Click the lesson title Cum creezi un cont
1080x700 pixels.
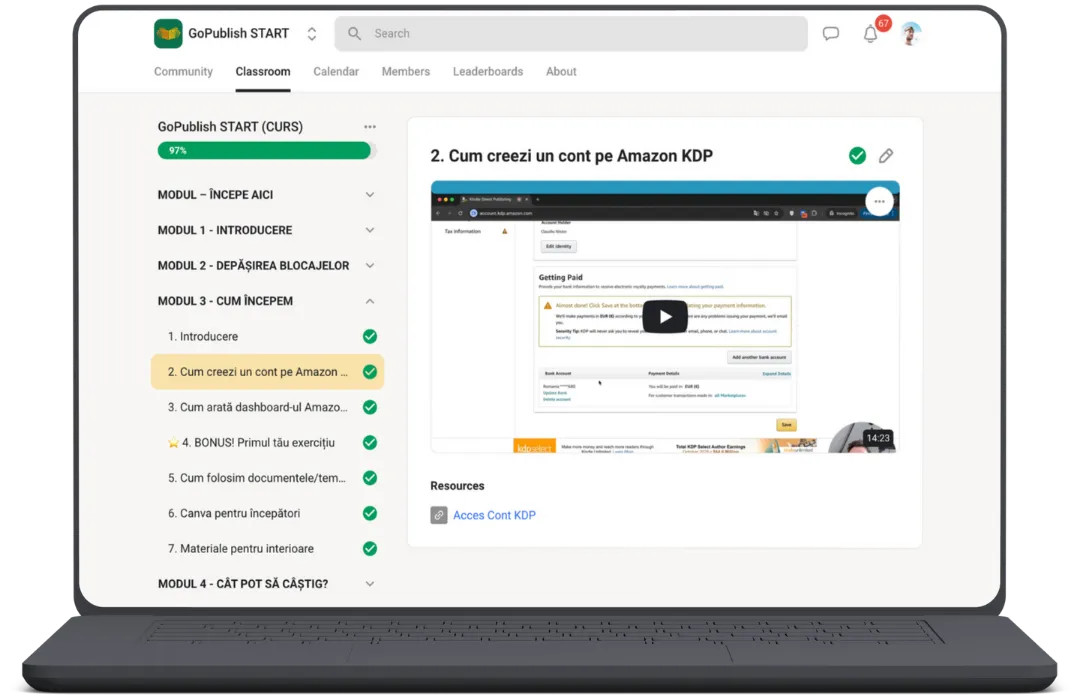pos(572,156)
